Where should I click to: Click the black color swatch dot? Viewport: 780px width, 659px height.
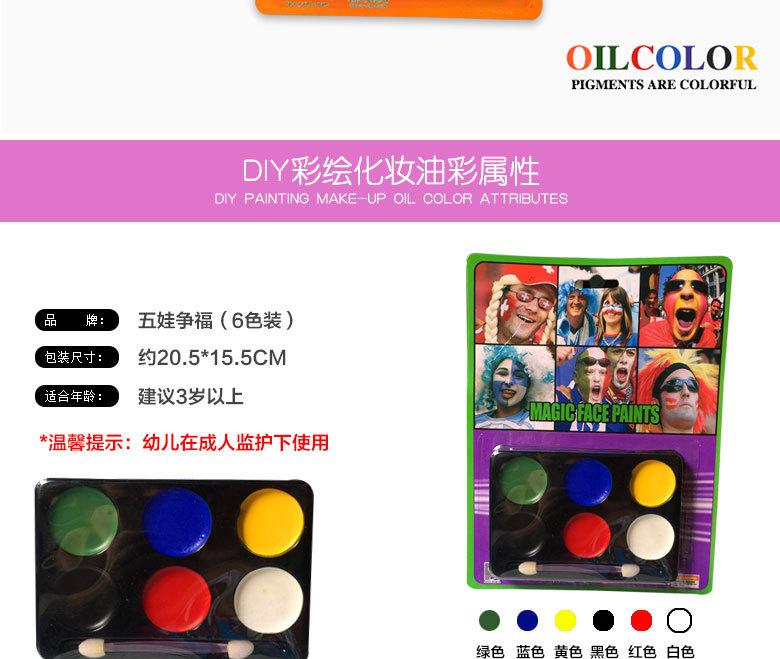coord(603,620)
